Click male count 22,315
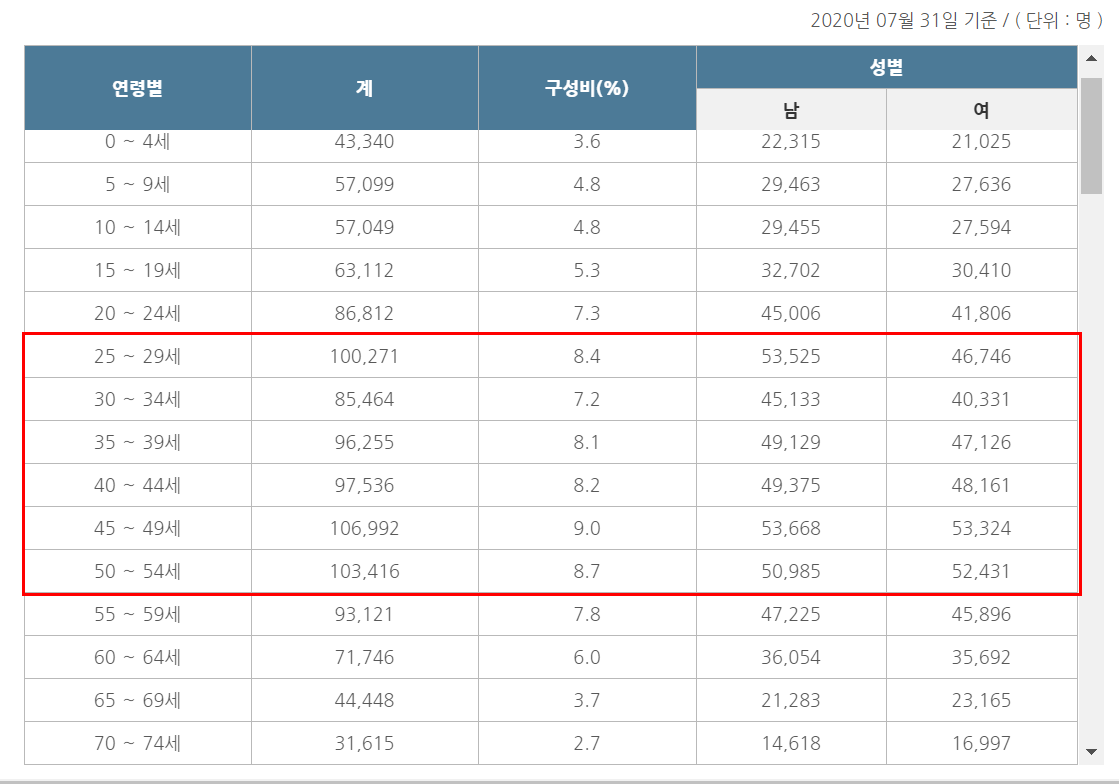 tap(791, 141)
